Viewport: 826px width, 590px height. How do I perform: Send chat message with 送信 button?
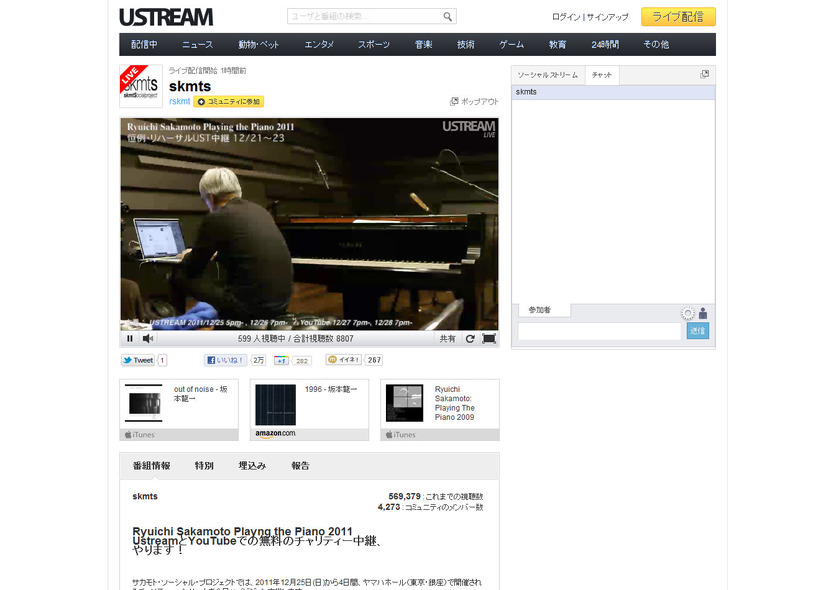pos(697,331)
